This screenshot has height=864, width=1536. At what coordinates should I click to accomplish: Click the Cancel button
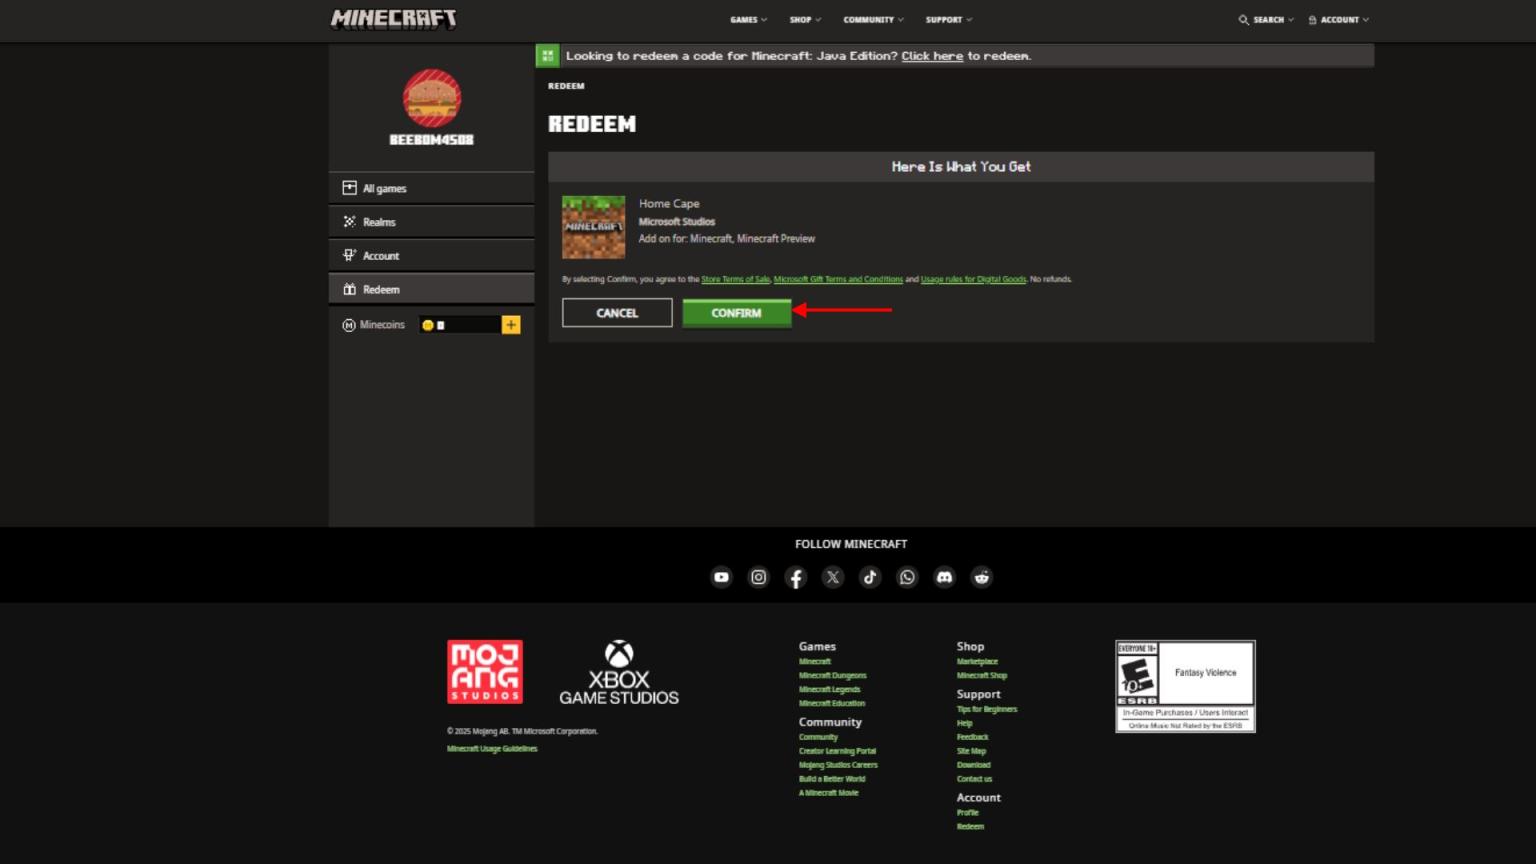click(617, 313)
